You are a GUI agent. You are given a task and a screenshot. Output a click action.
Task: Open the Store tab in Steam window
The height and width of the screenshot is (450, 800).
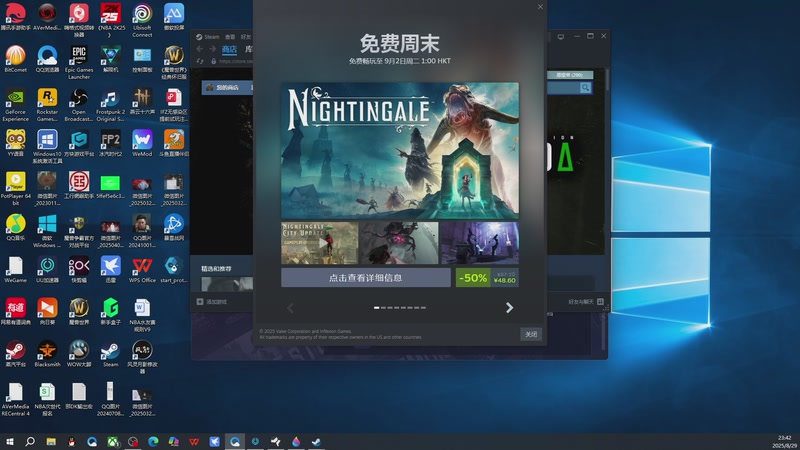pos(230,49)
